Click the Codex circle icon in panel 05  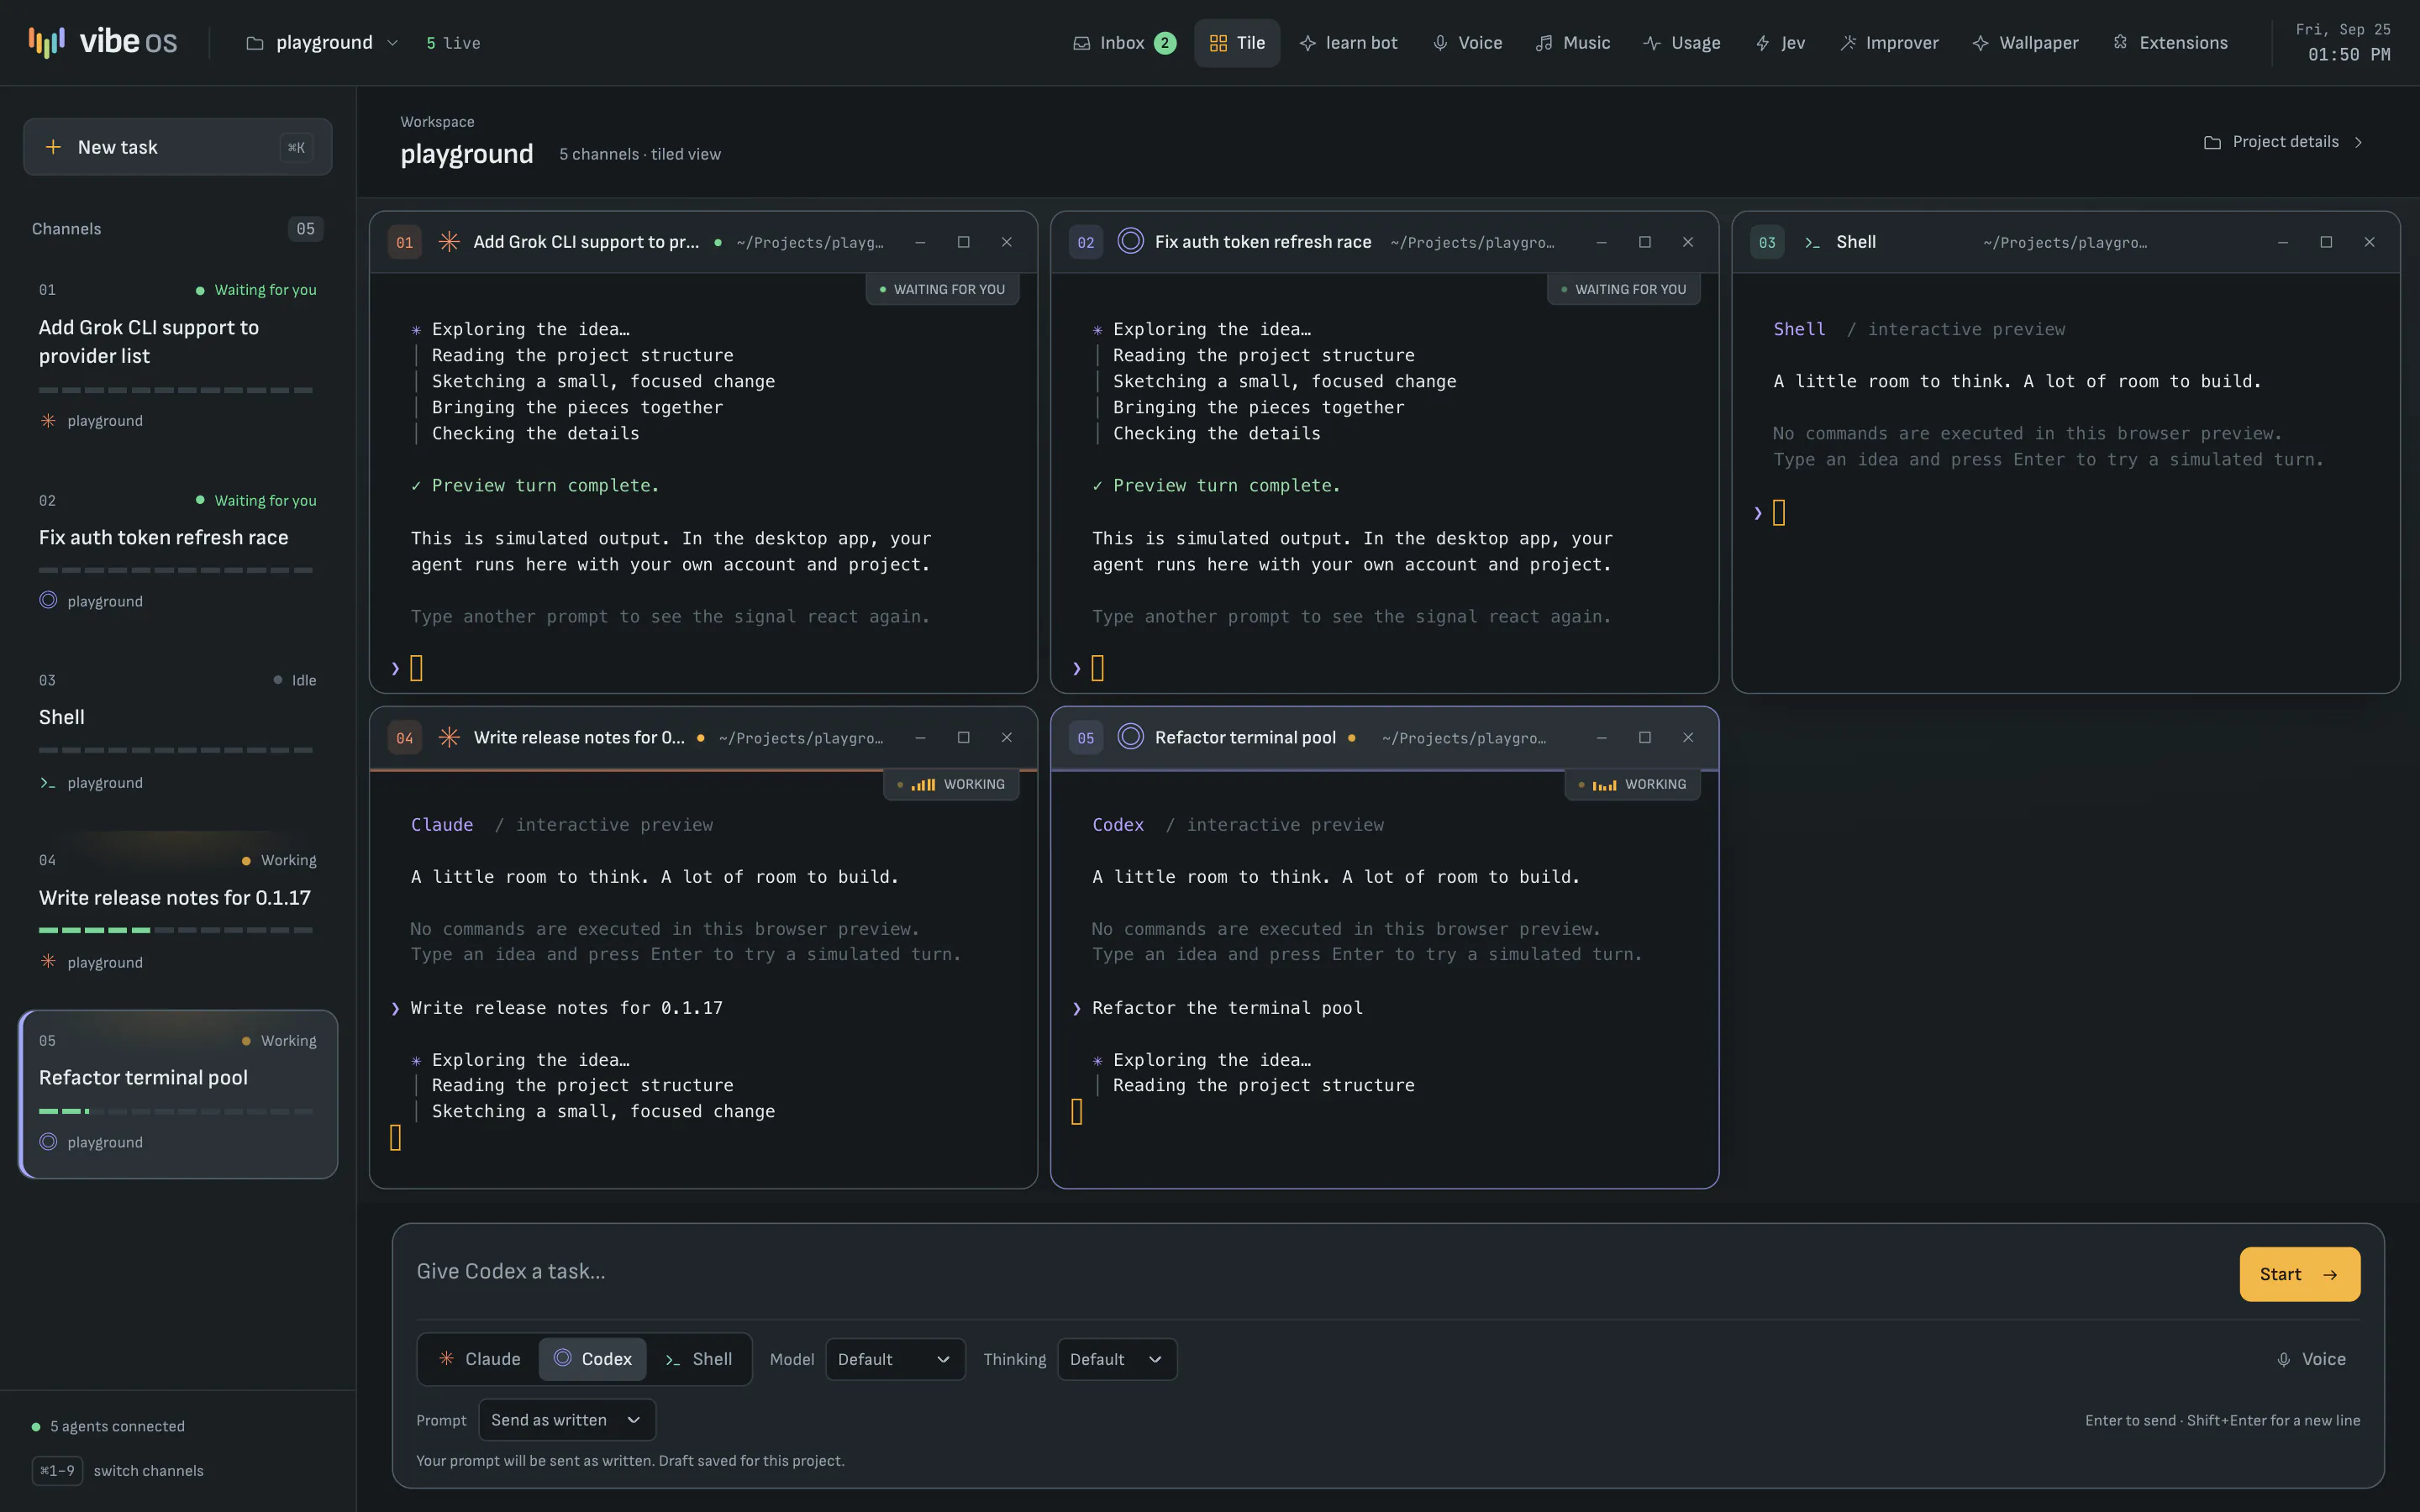1130,737
